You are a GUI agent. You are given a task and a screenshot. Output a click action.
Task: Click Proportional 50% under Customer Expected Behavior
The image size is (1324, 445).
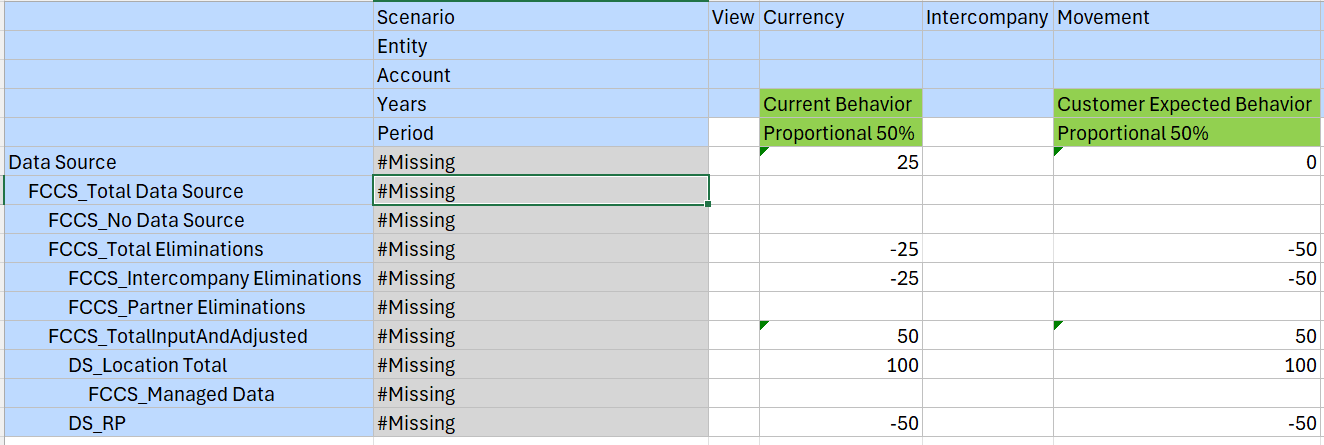click(1188, 133)
